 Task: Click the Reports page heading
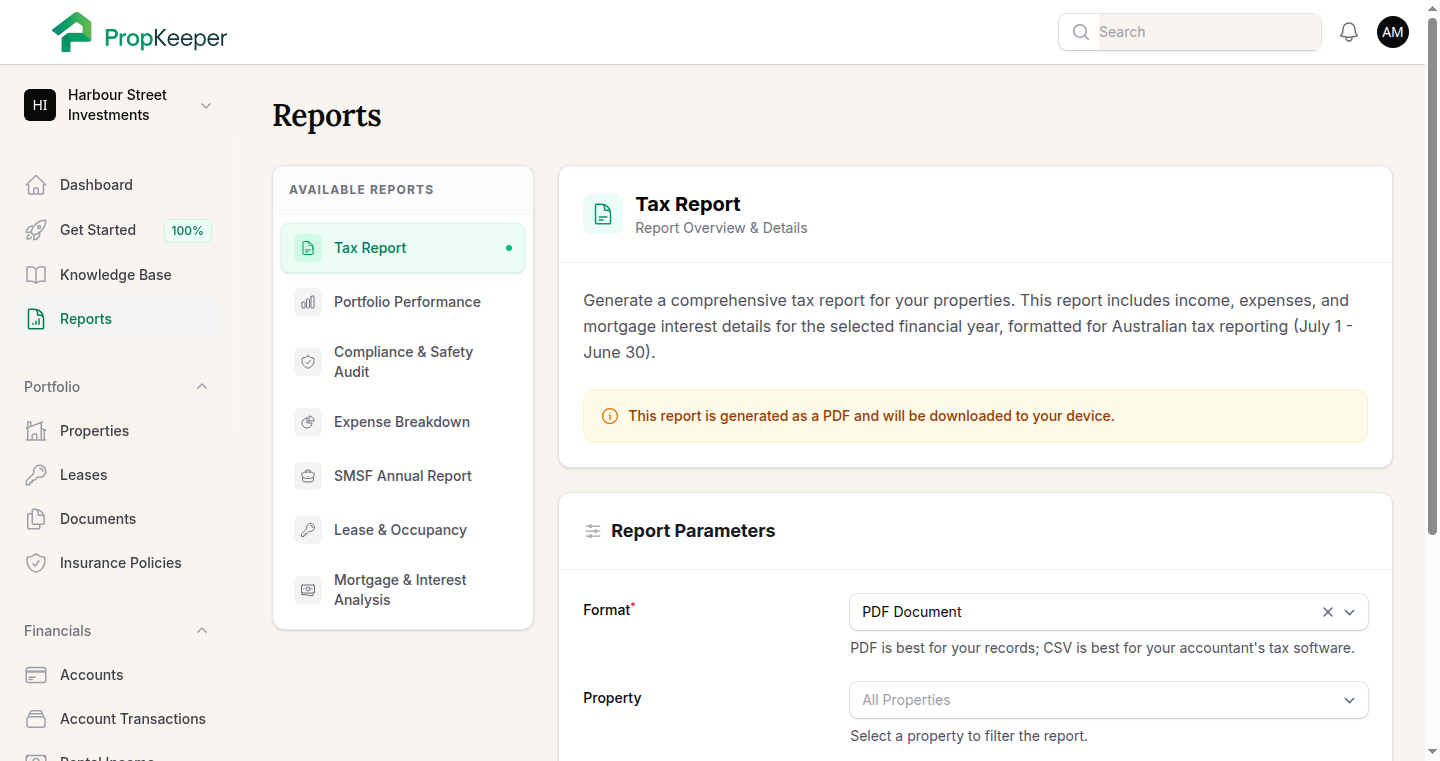coord(327,116)
